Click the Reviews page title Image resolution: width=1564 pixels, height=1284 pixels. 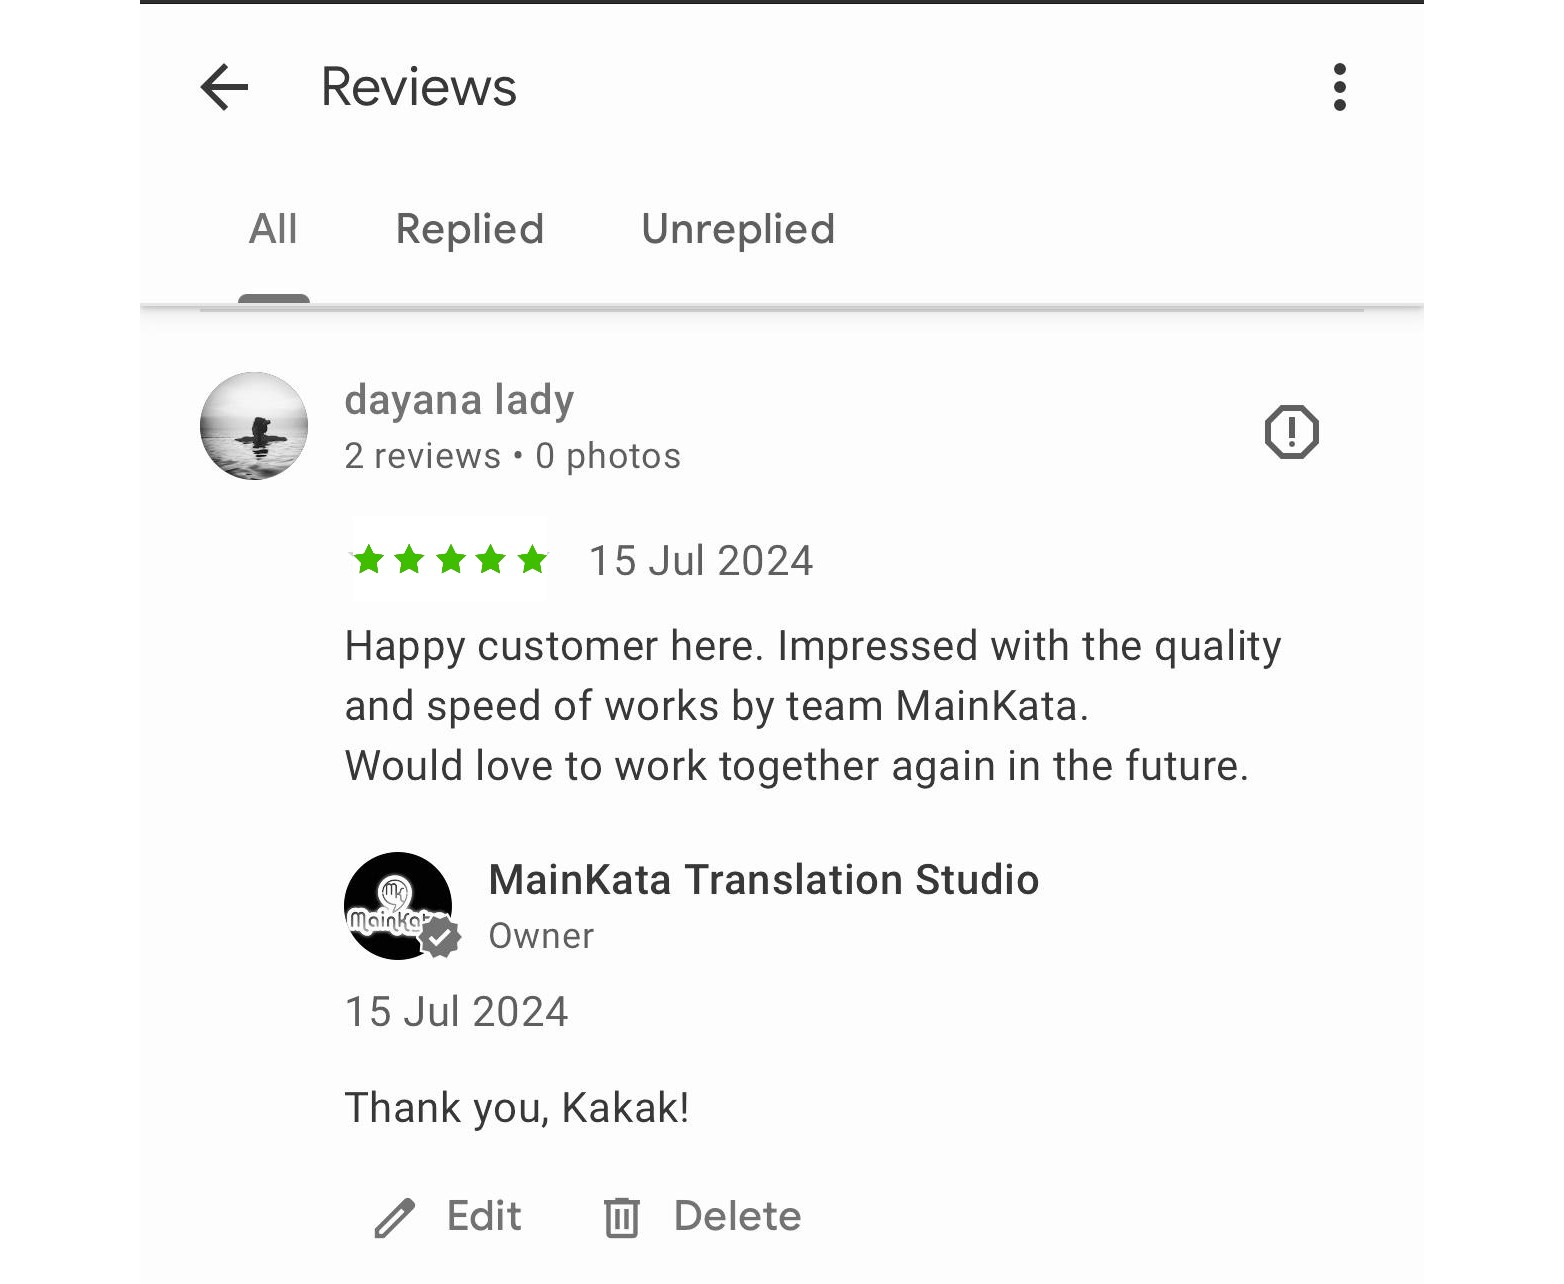pyautogui.click(x=418, y=87)
